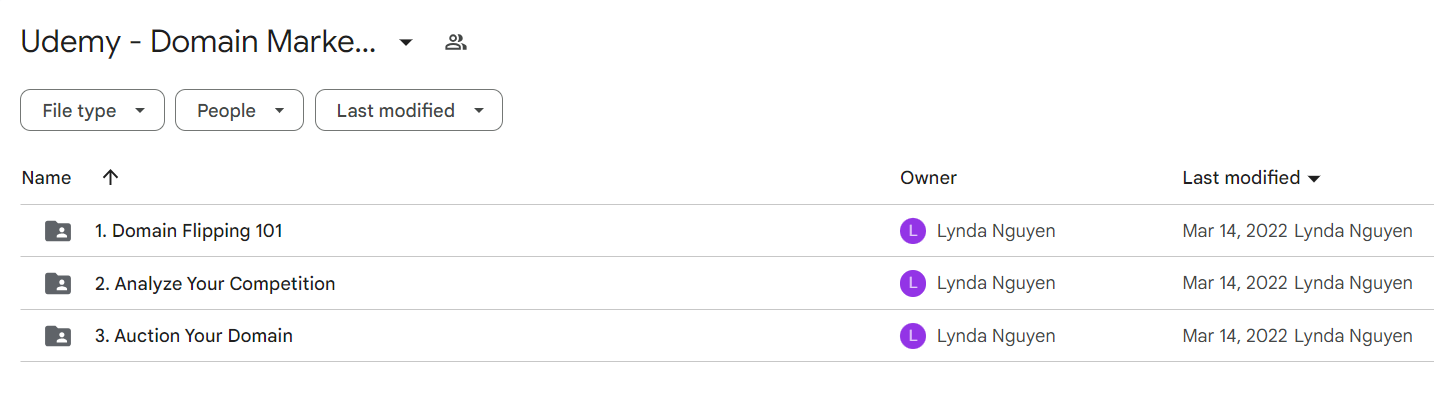Click the Udemy - Domain Marke... folder title
Viewport: 1434px width, 407px height.
[198, 42]
